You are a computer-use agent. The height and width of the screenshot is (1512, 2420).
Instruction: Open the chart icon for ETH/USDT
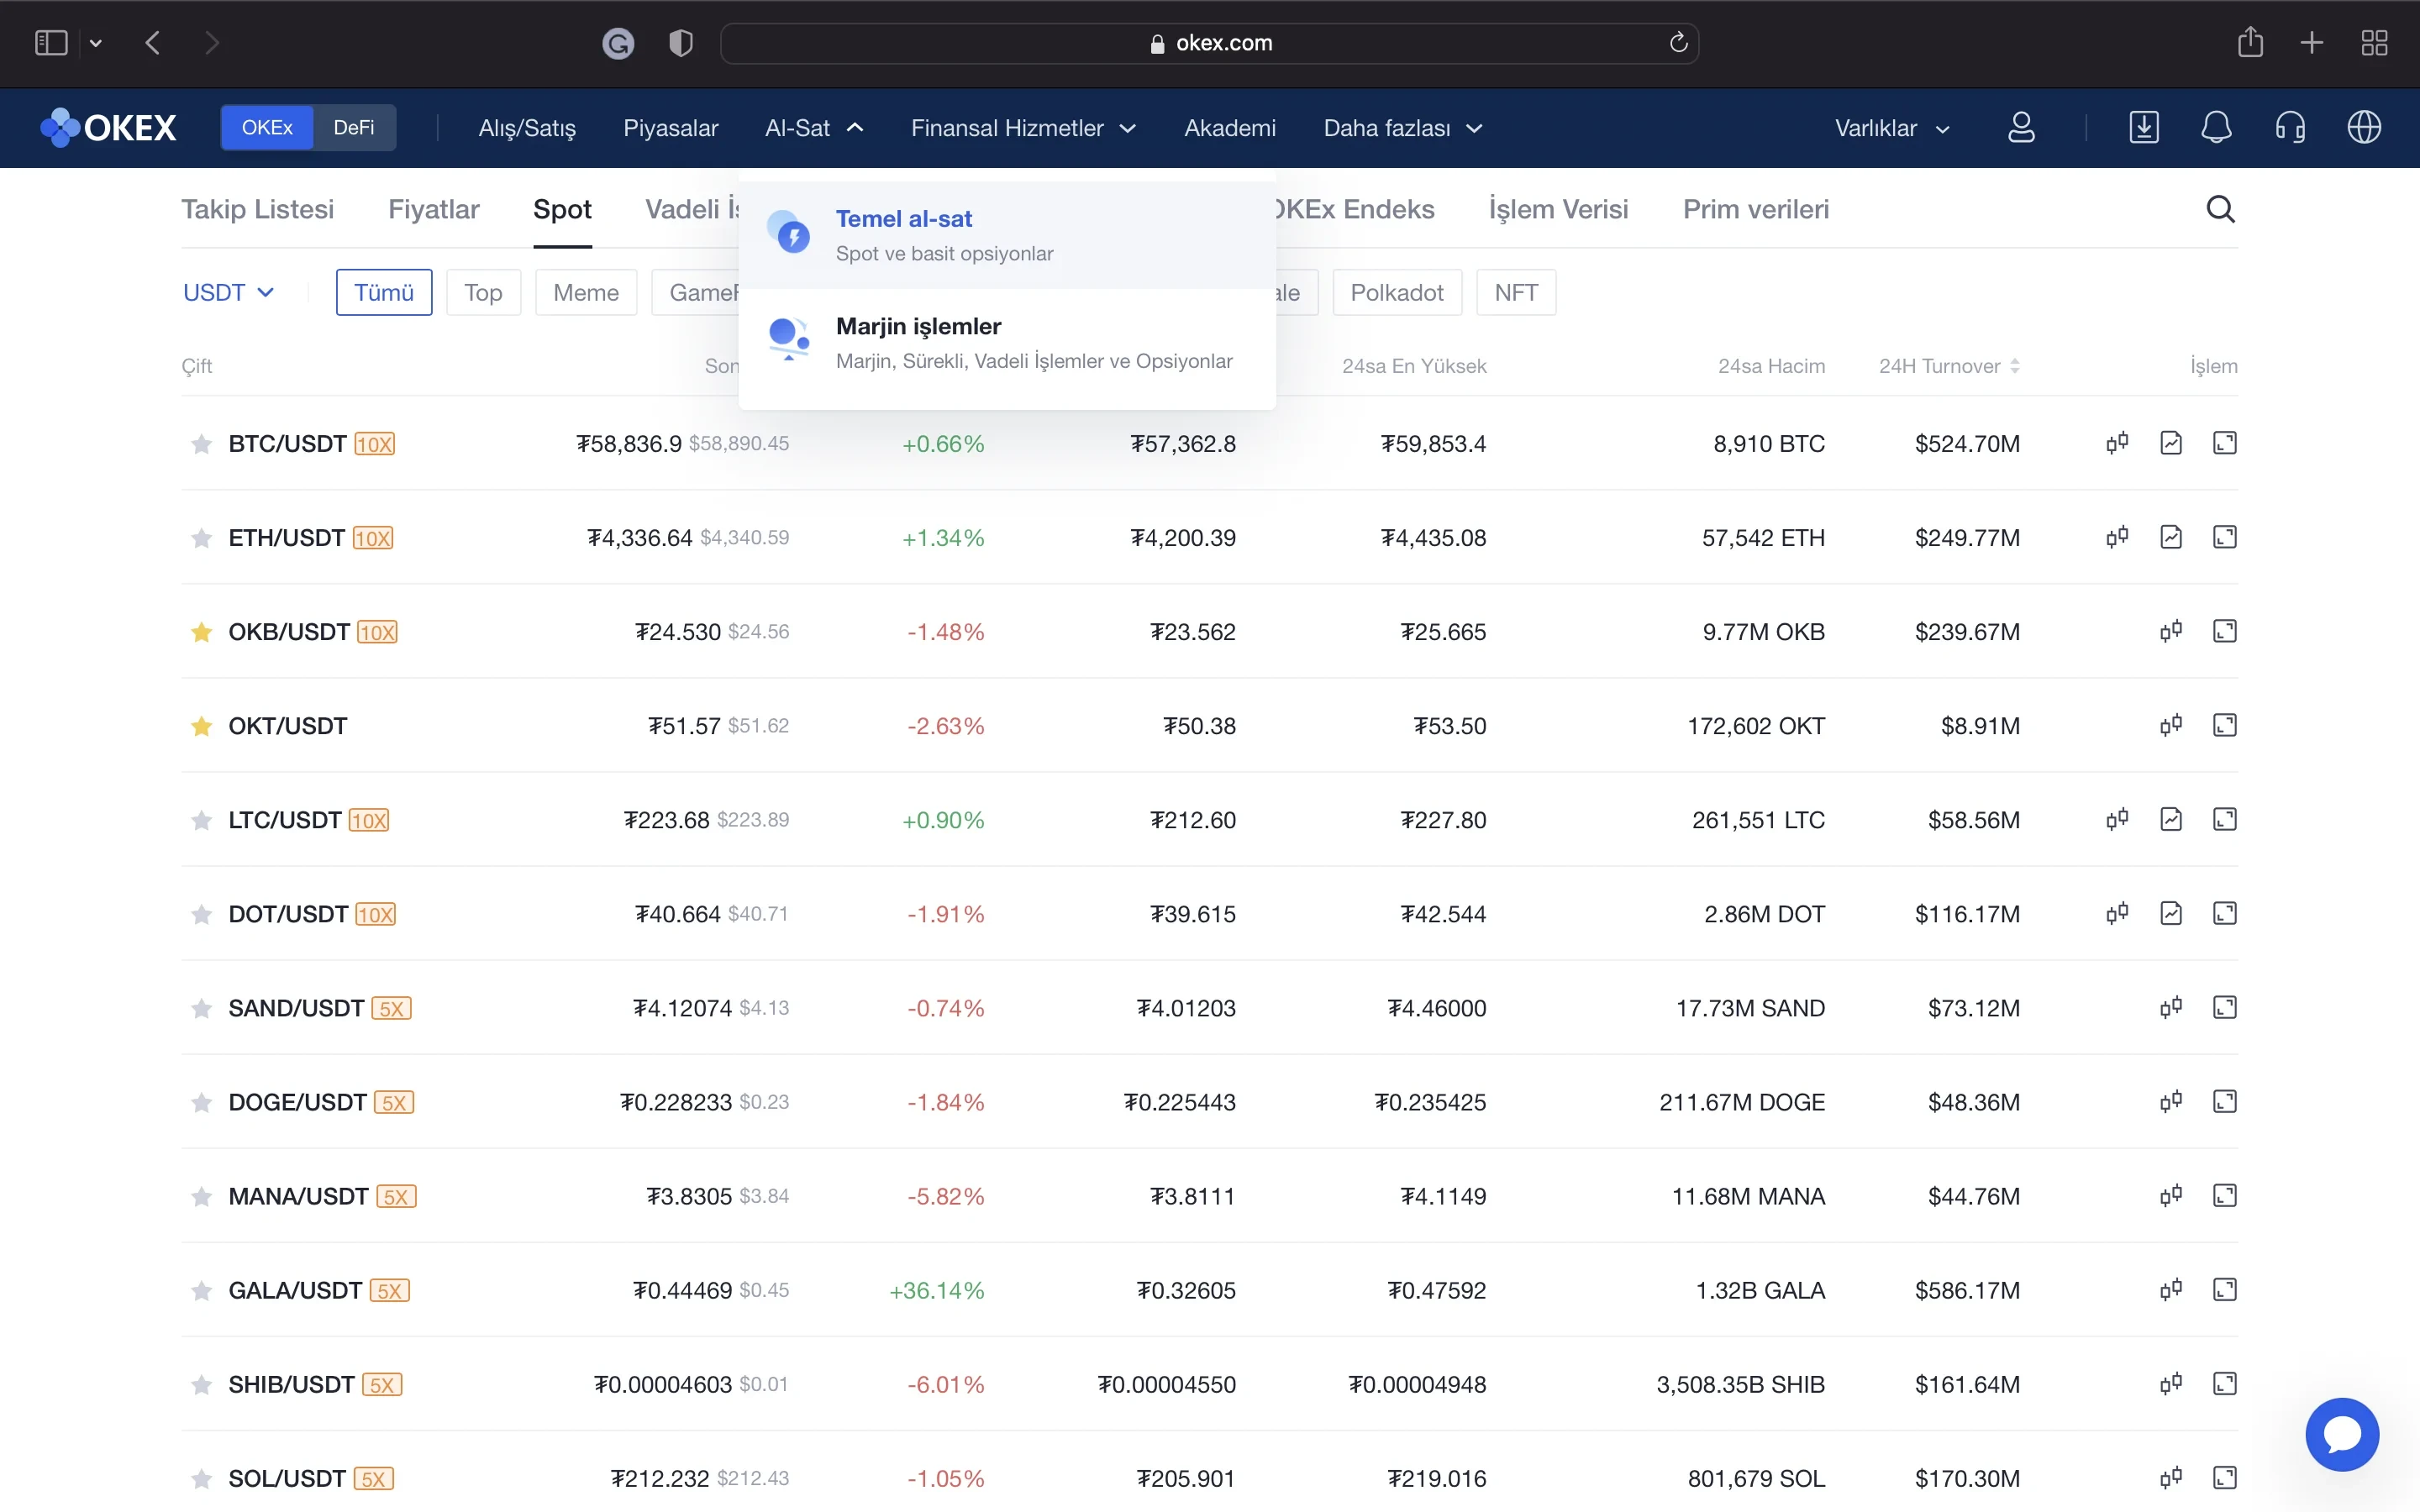coord(2171,537)
